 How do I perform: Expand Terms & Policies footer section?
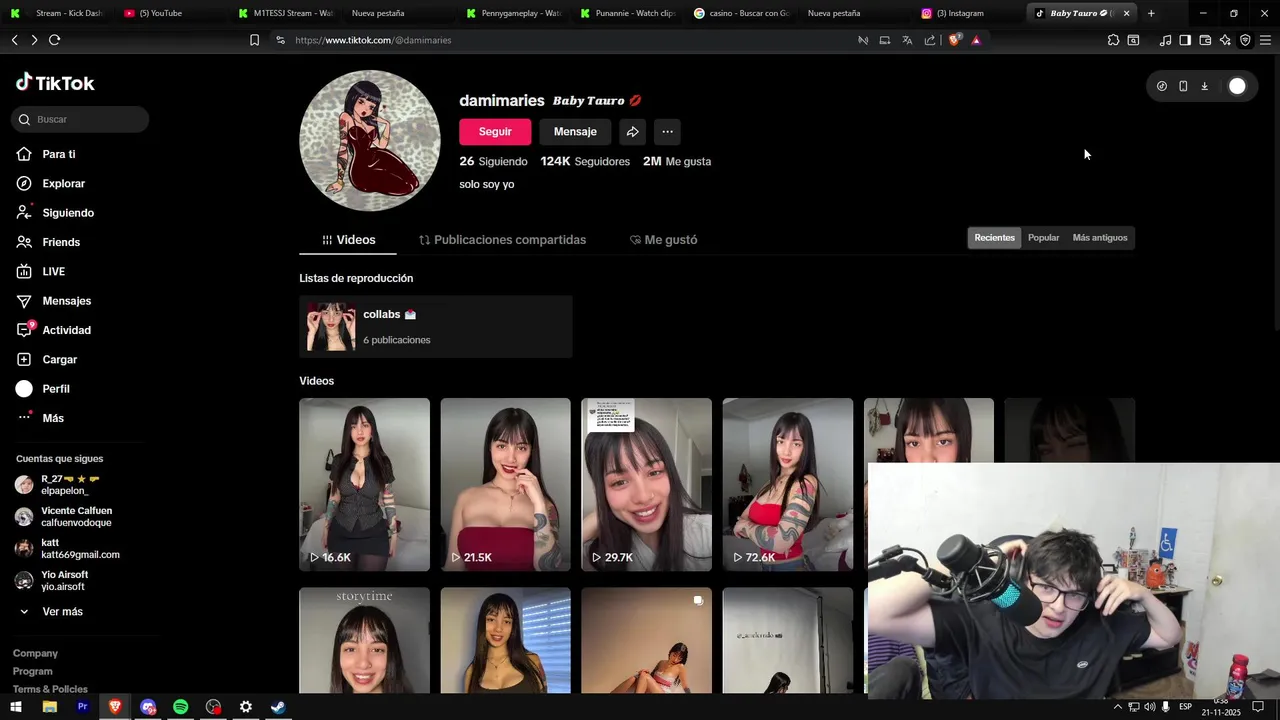50,689
